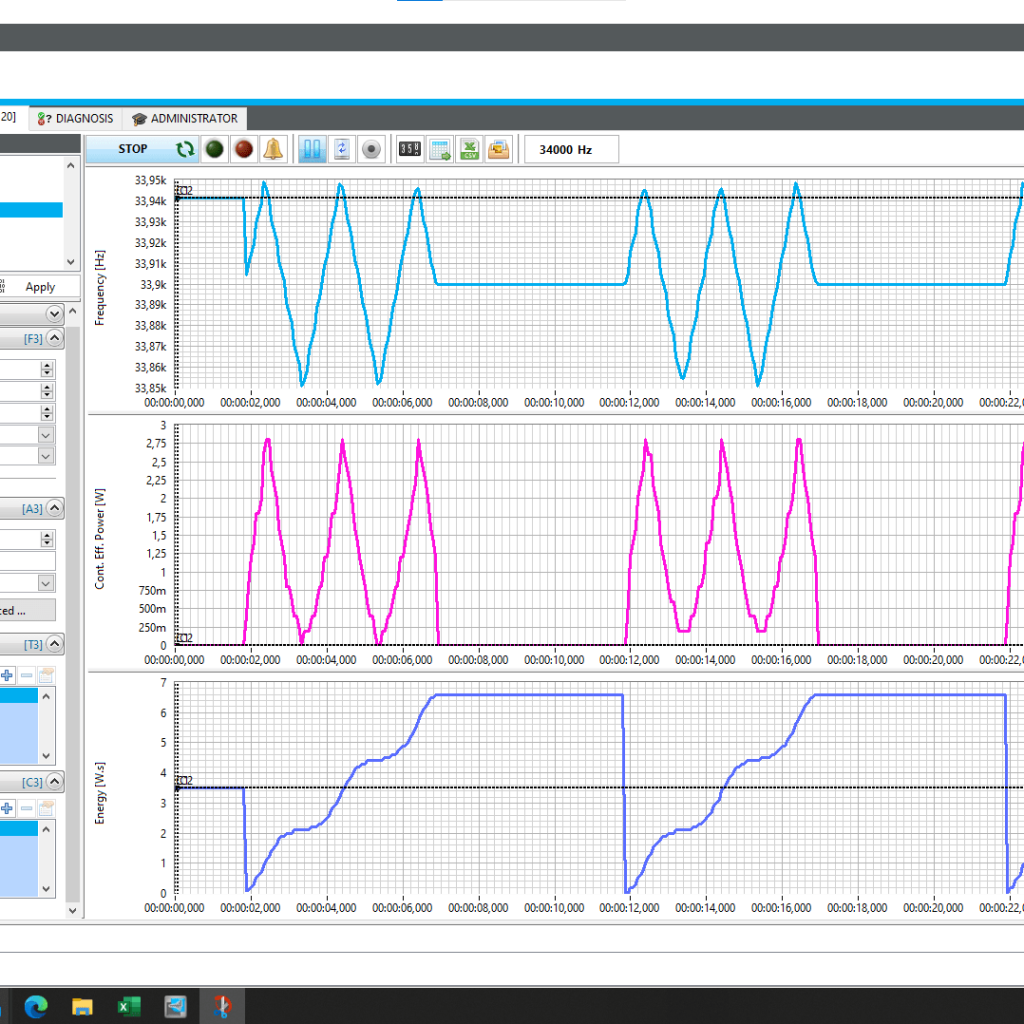Click the table export with green arrow icon
Viewport: 1024px width, 1024px height.
pos(440,149)
